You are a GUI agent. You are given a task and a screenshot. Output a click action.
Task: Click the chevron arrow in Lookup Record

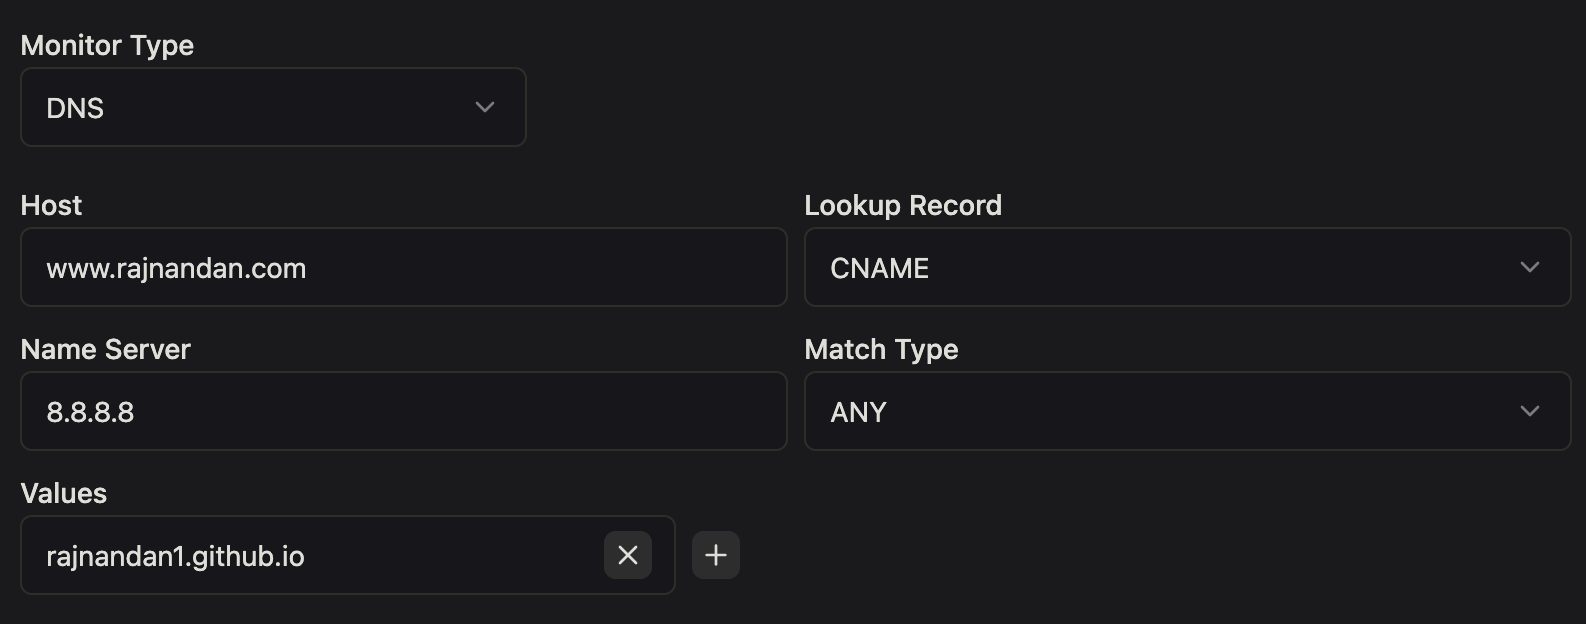pyautogui.click(x=1529, y=267)
